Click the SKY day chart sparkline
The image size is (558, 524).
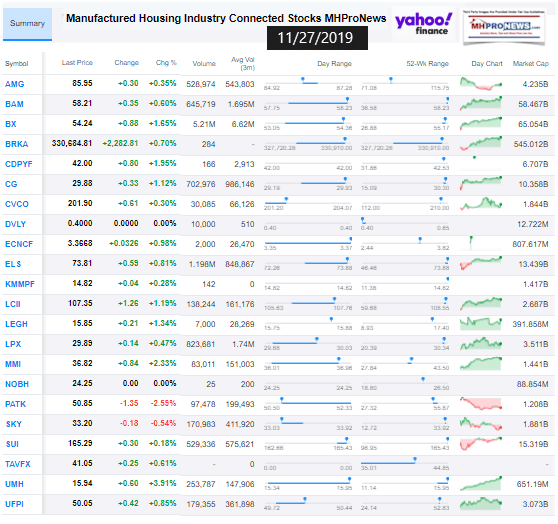481,424
